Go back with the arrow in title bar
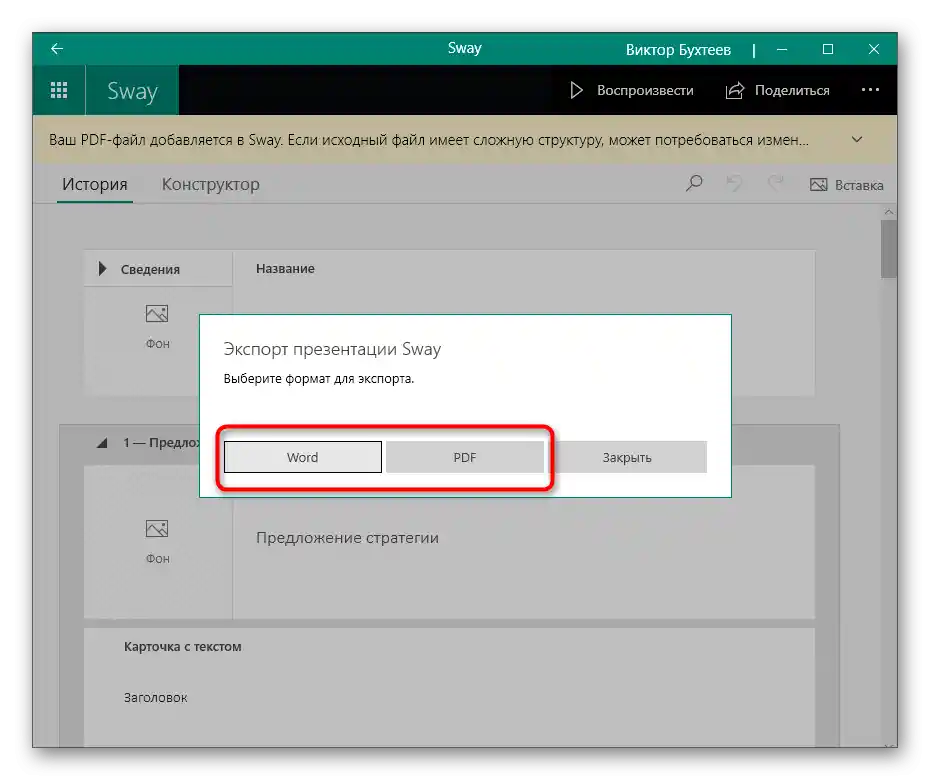This screenshot has width=930, height=780. point(57,49)
